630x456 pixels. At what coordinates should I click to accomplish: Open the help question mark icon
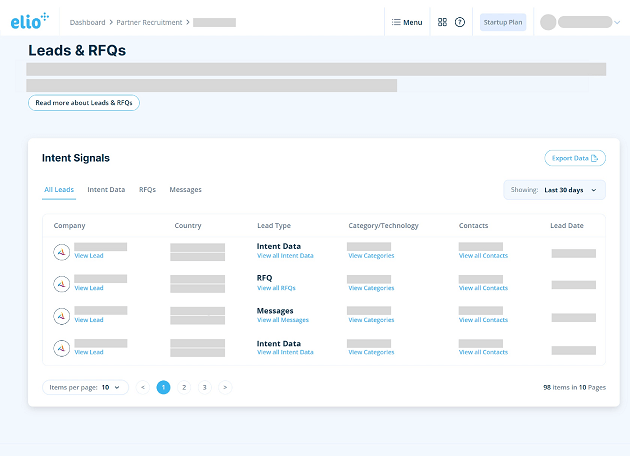click(x=460, y=22)
